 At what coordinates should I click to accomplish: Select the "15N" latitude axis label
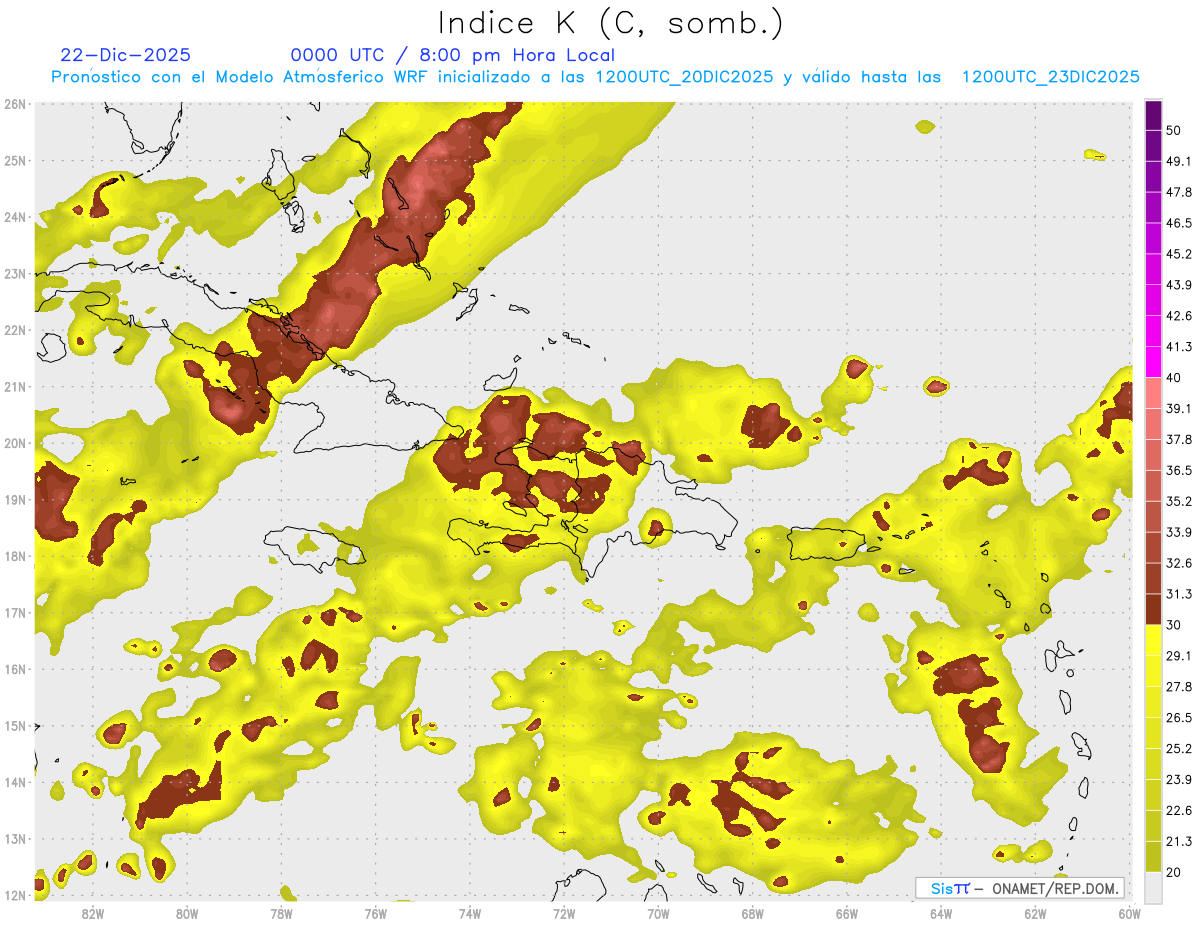coord(15,726)
